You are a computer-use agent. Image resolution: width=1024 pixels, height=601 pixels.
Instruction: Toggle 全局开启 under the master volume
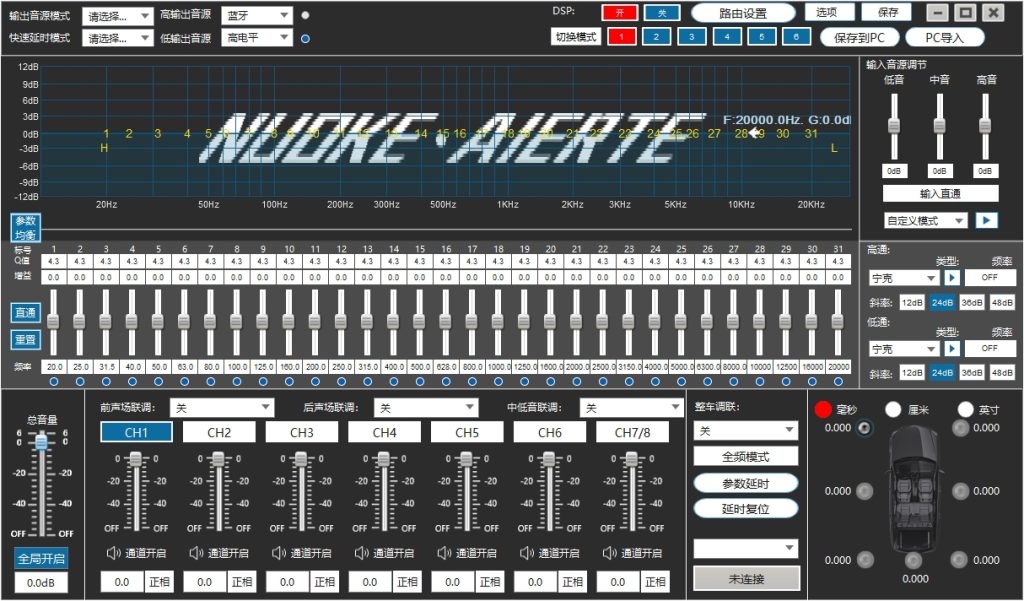tap(41, 559)
